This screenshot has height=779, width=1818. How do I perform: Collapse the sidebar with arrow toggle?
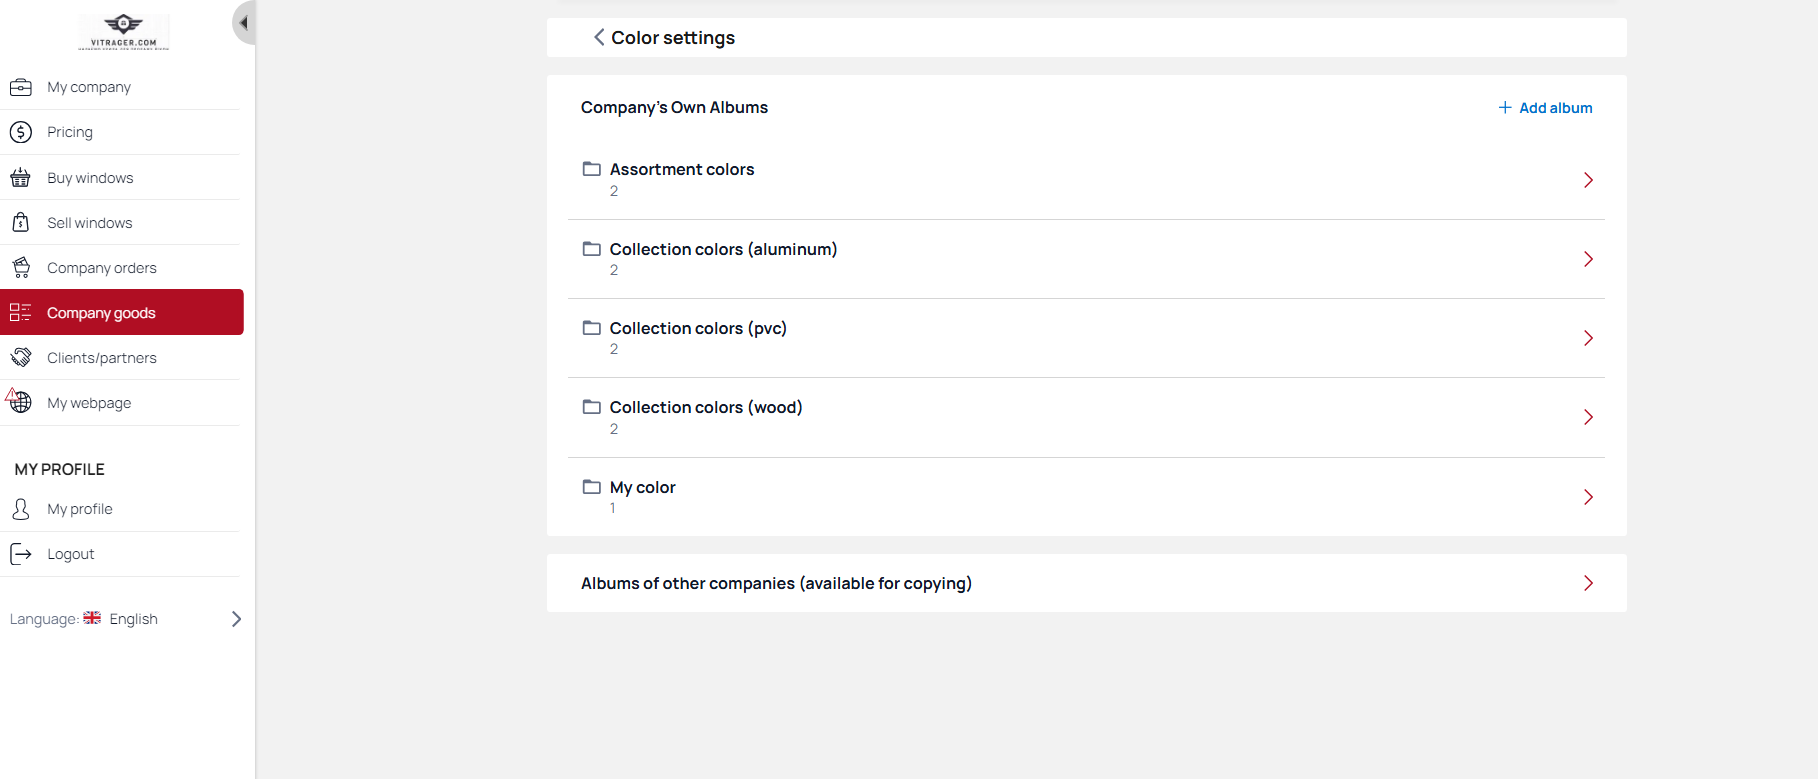(244, 23)
